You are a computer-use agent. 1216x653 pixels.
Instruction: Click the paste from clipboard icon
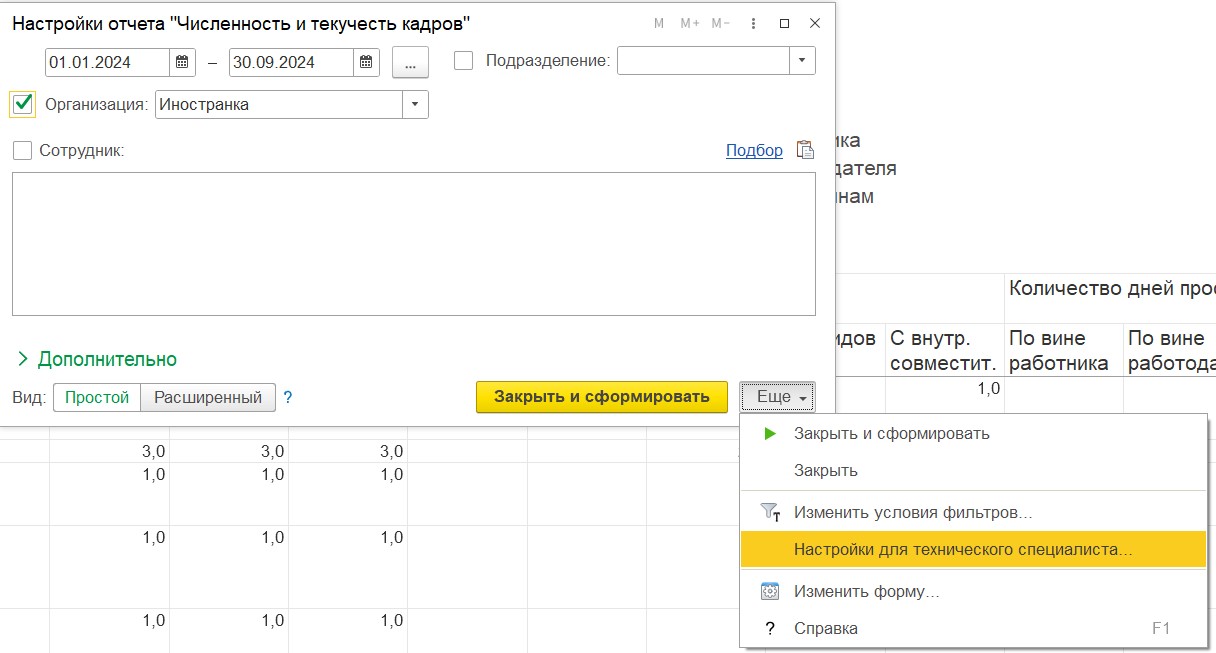[x=805, y=150]
